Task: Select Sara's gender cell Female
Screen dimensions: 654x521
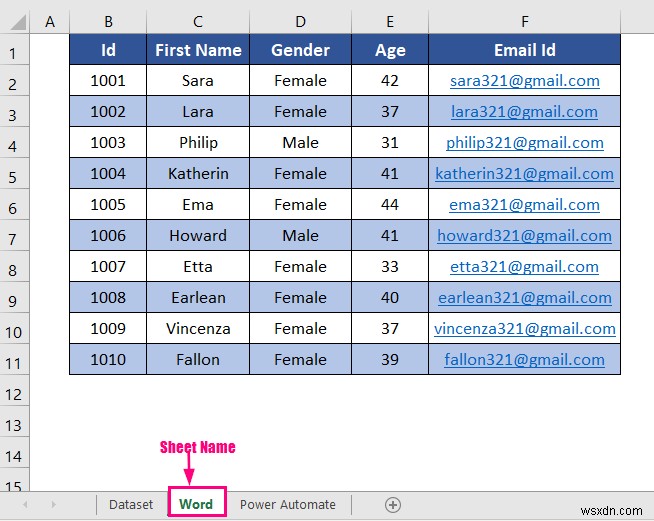Action: coord(300,81)
